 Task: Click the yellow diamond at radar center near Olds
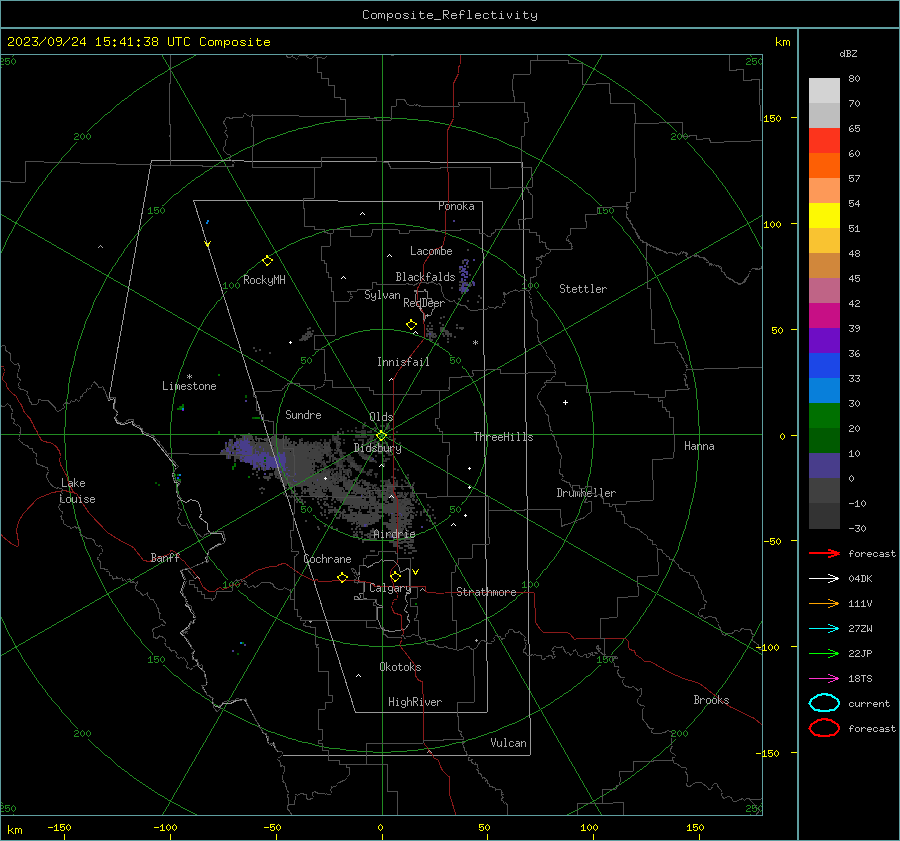pyautogui.click(x=381, y=436)
